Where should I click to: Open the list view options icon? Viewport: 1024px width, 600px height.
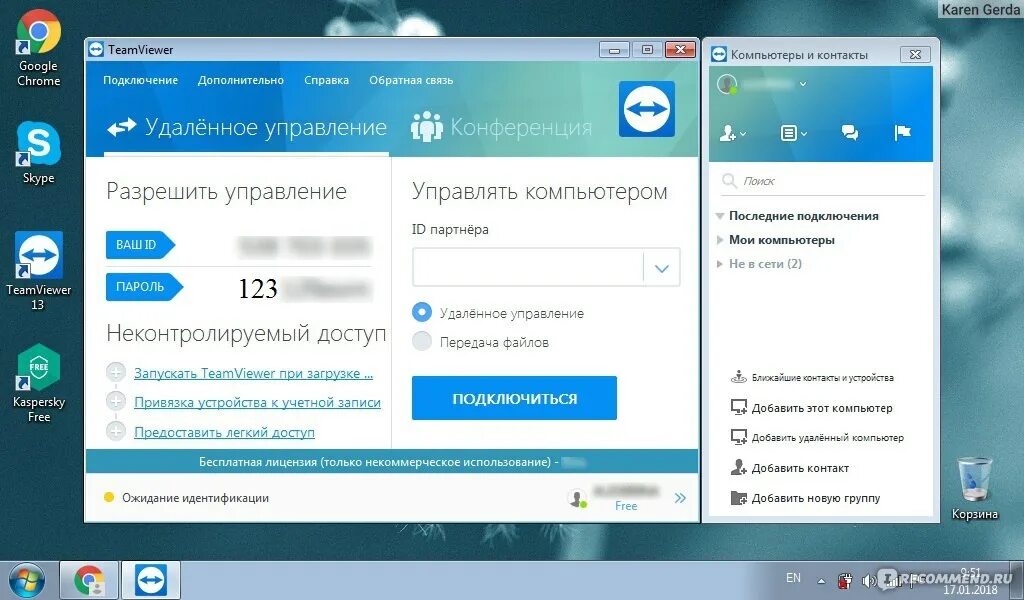pos(793,133)
